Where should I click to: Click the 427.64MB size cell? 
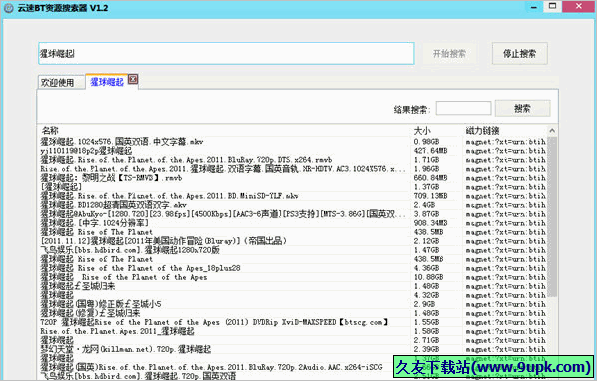431,151
